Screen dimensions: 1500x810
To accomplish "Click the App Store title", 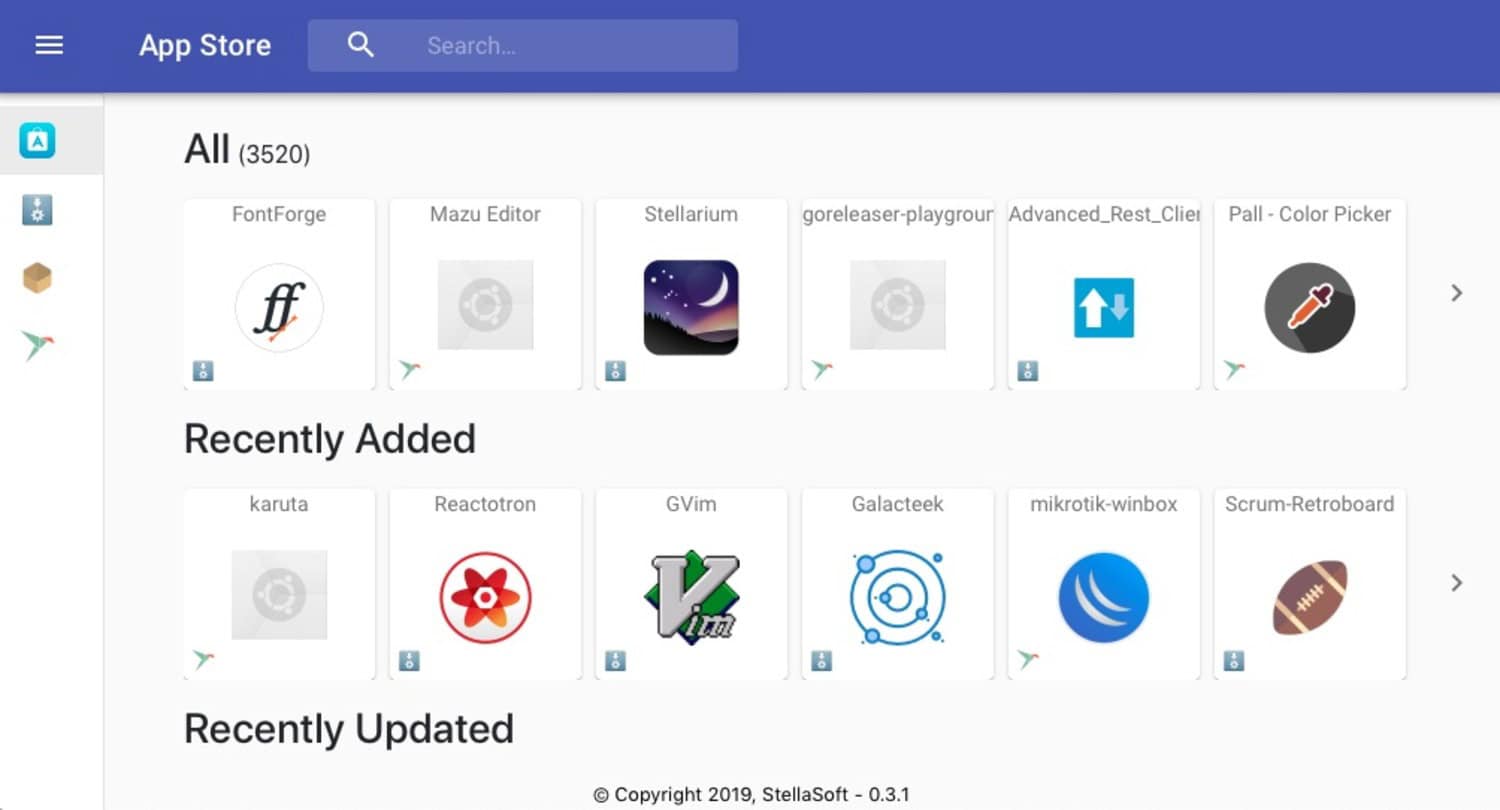I will point(205,45).
